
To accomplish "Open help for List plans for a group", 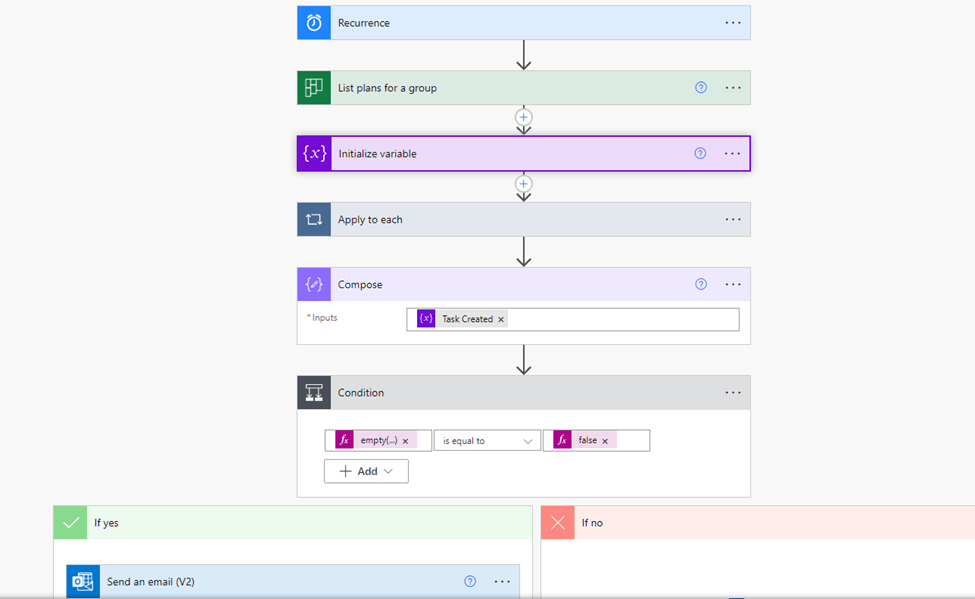I will (701, 88).
